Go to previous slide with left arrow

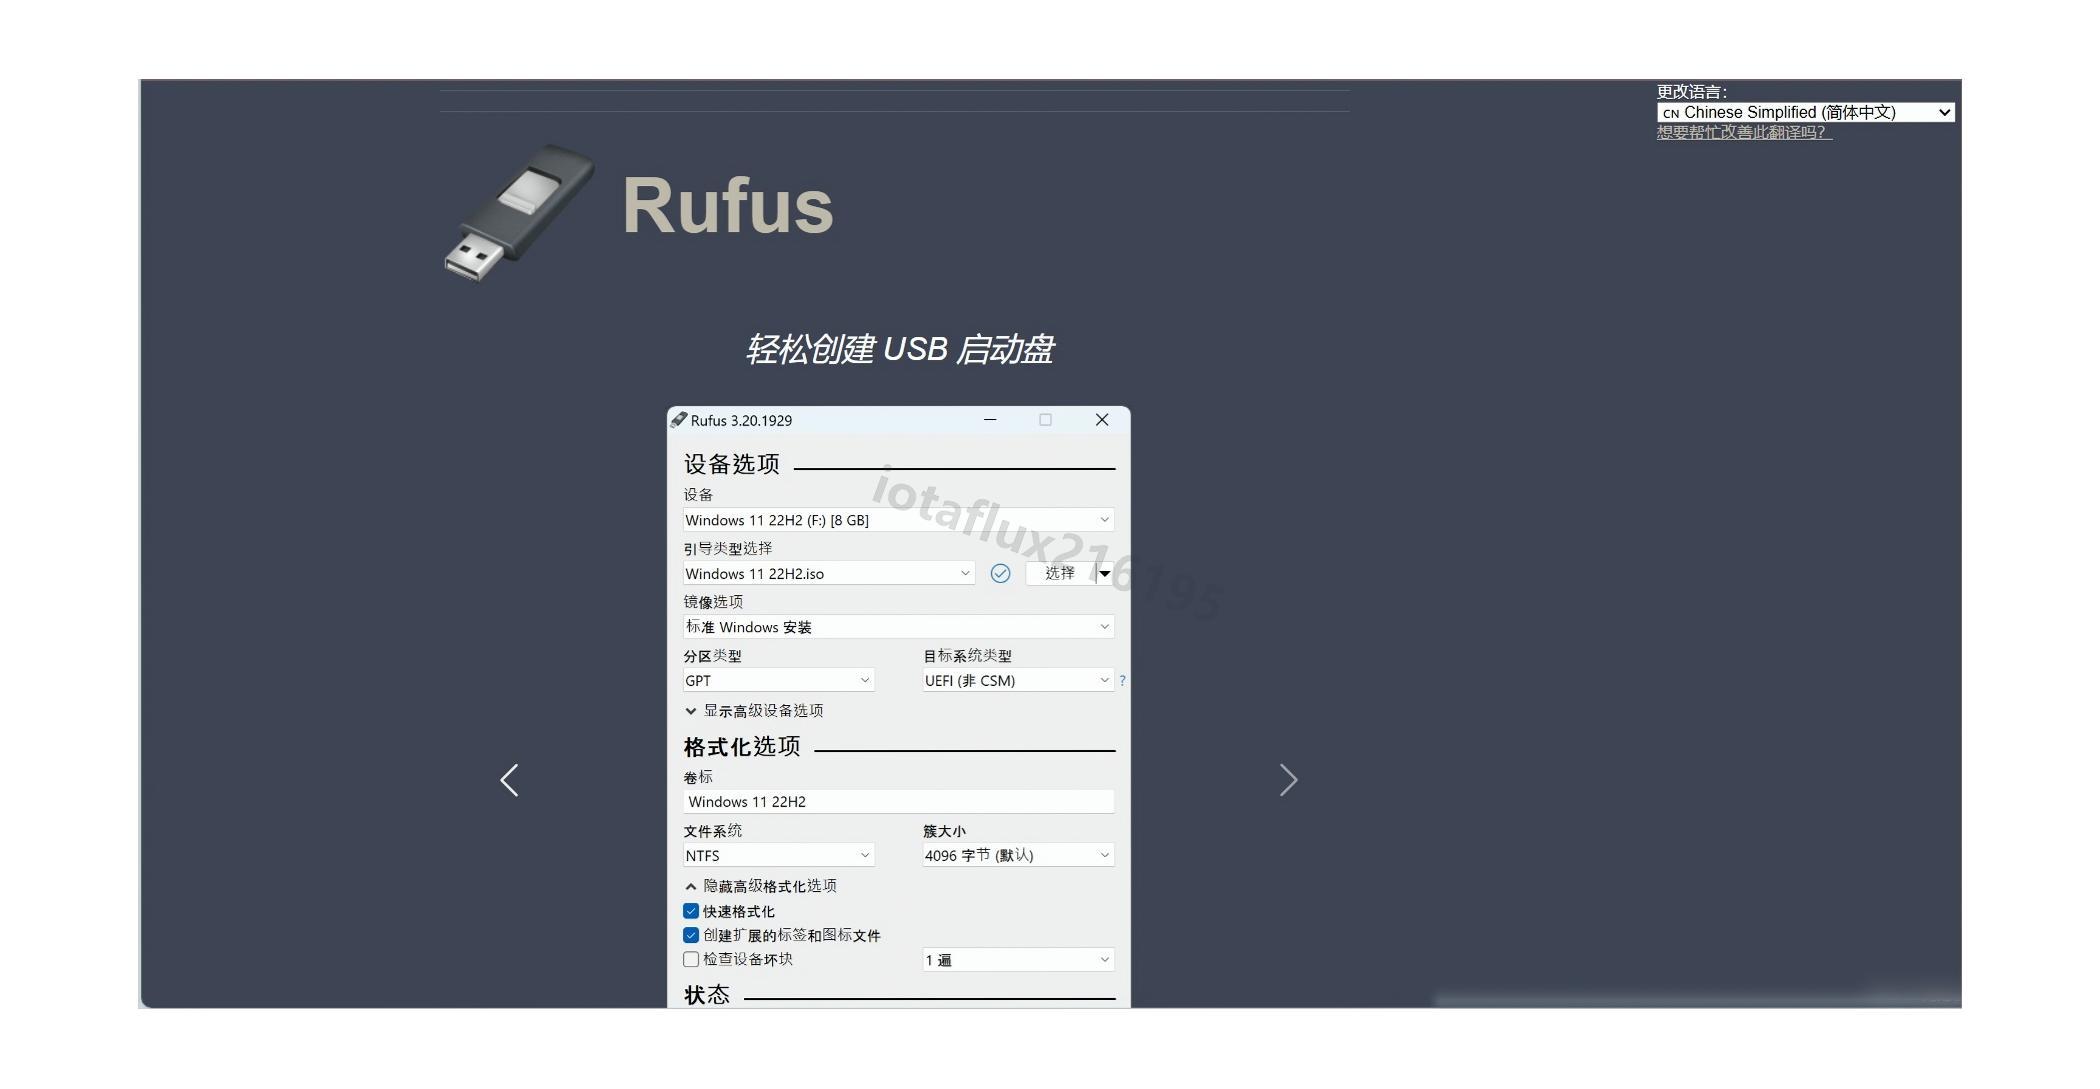(509, 780)
